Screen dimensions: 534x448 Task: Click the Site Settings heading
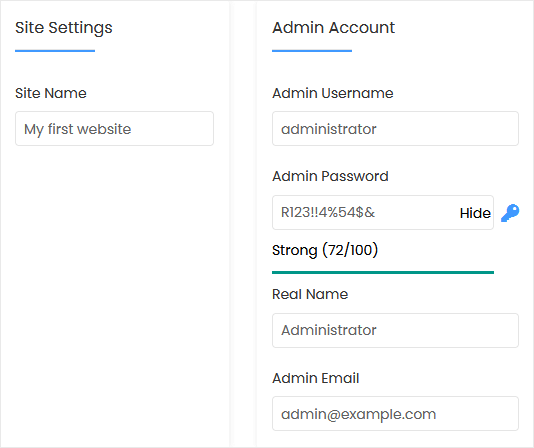pyautogui.click(x=64, y=28)
